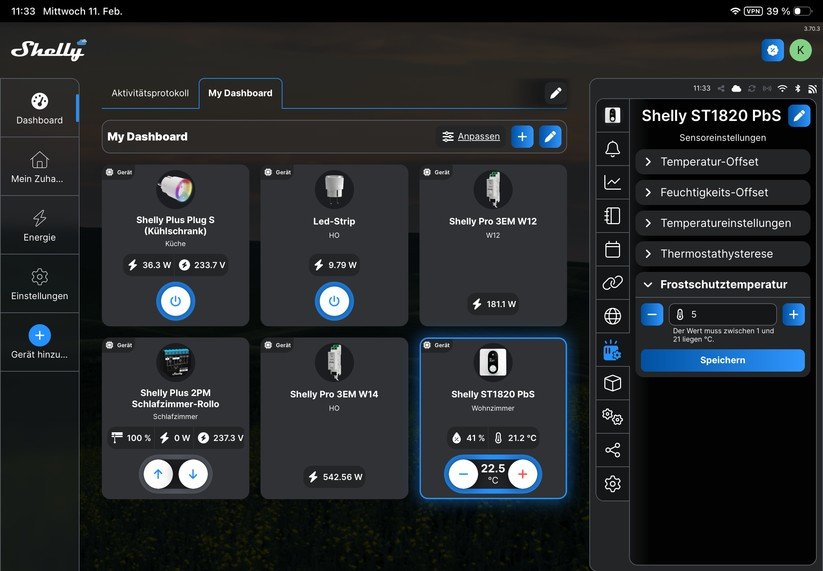This screenshot has width=823, height=571.
Task: Click the Speichern button
Action: 722,360
